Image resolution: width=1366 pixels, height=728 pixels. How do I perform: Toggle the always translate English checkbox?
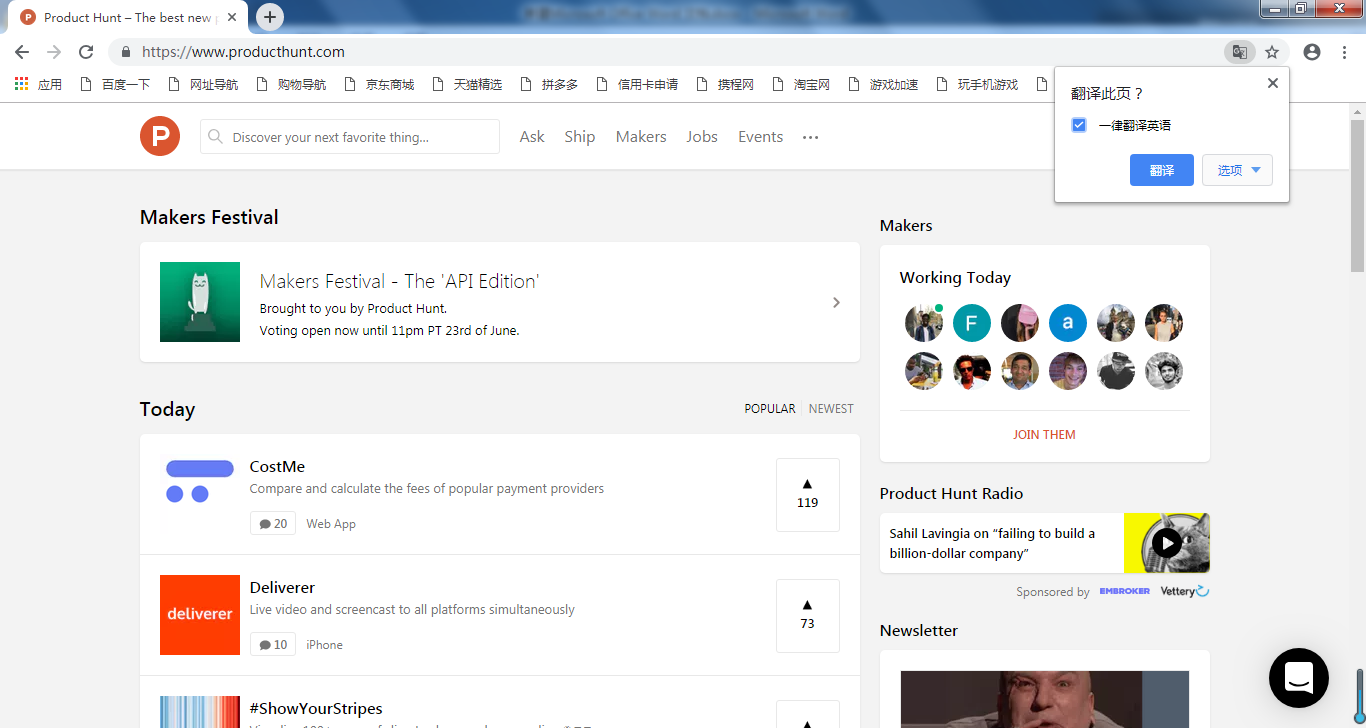click(1079, 125)
